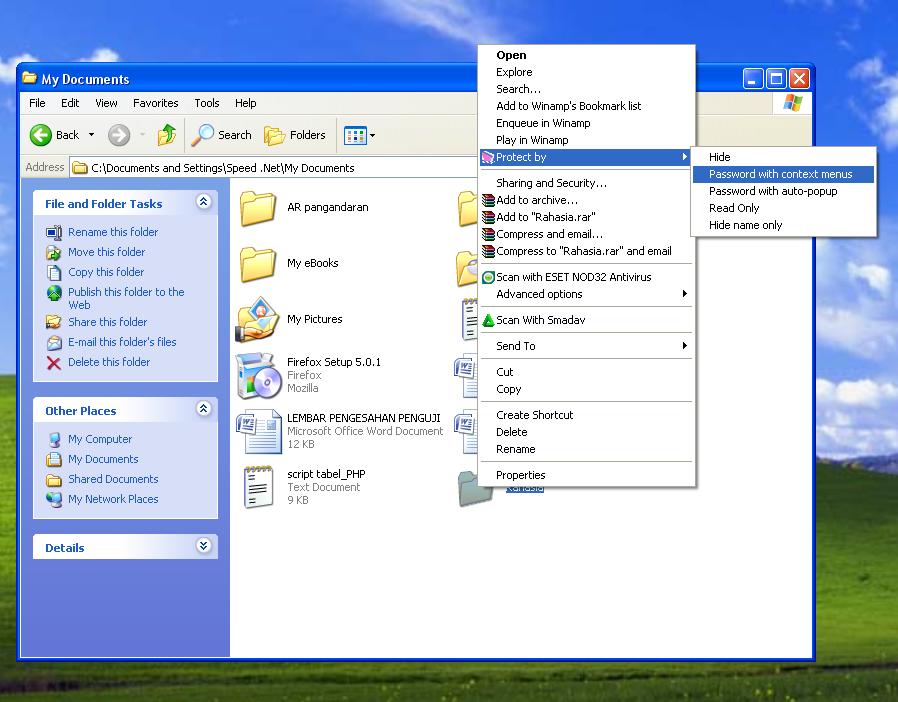Select the AR pangandaran folder icon
Screen dimensions: 898x702
pos(258,208)
